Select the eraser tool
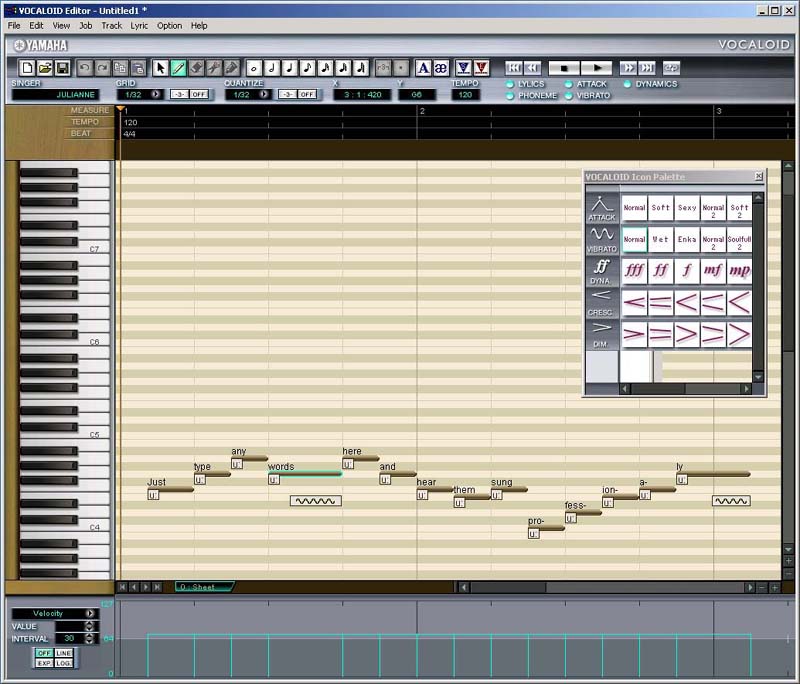This screenshot has width=800, height=684. point(196,67)
